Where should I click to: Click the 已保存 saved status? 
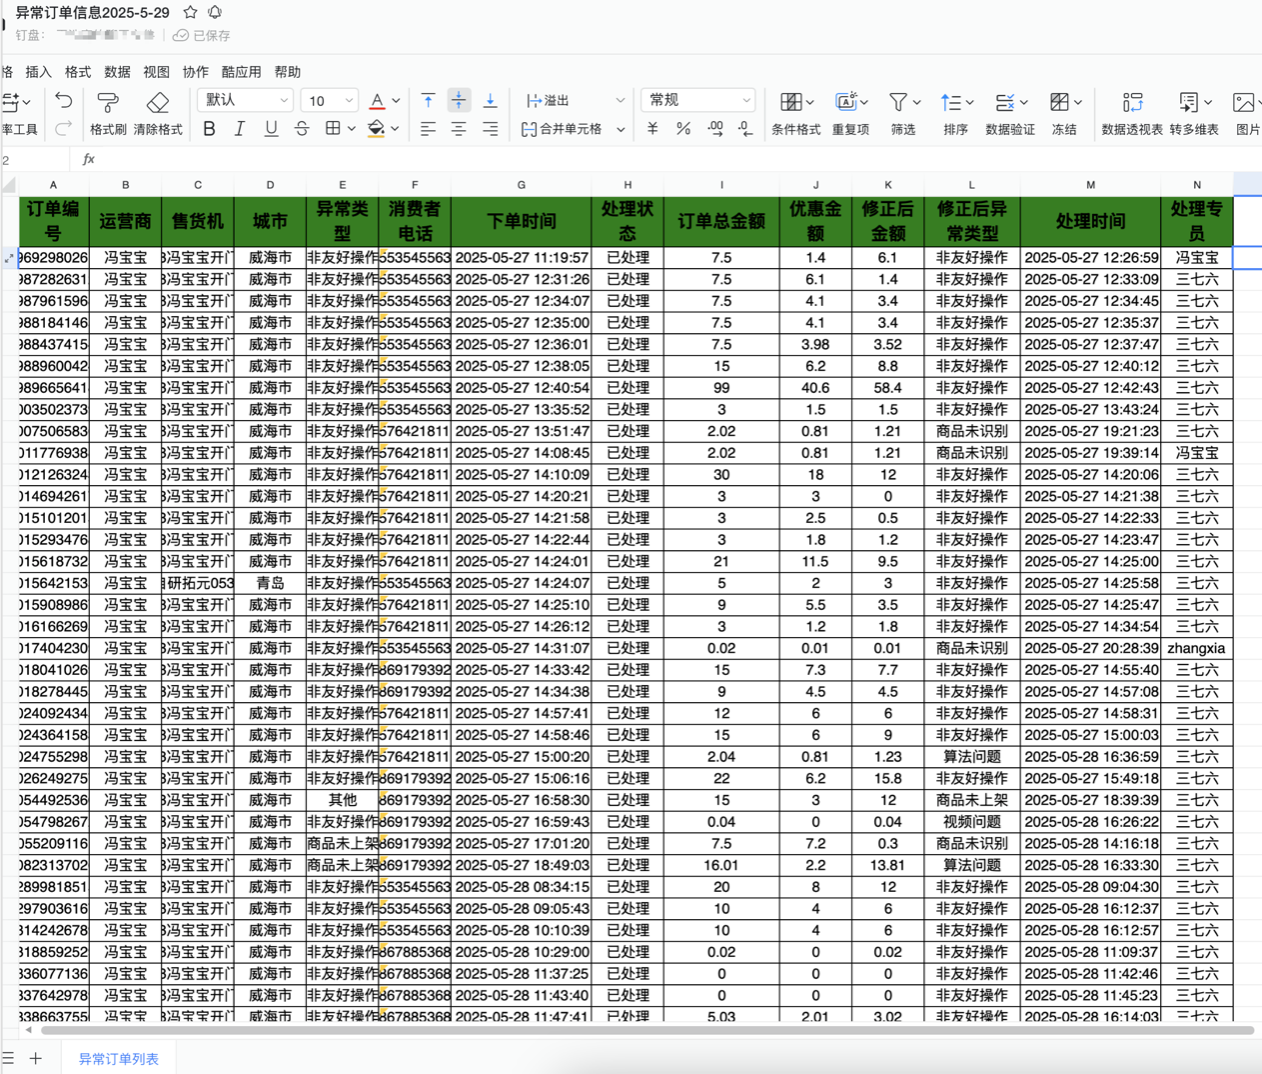[202, 35]
